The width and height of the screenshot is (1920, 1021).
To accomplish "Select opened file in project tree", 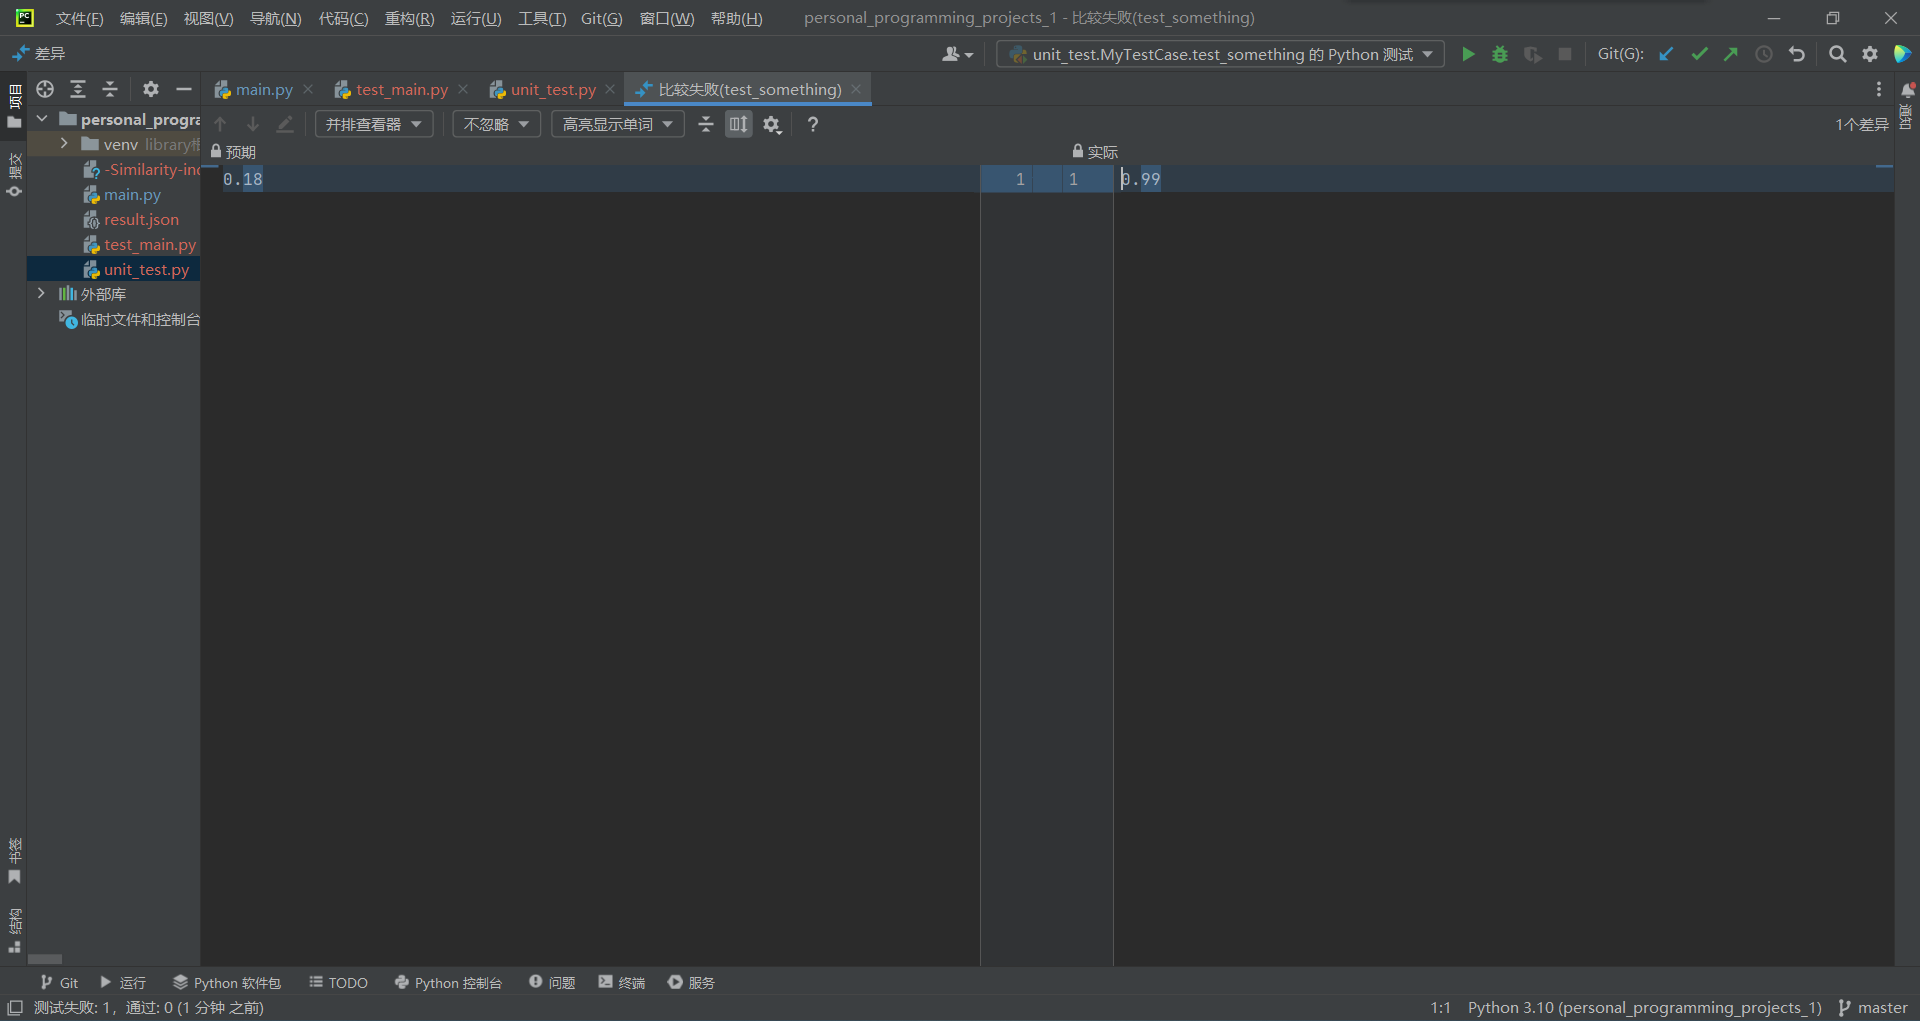I will coord(45,89).
